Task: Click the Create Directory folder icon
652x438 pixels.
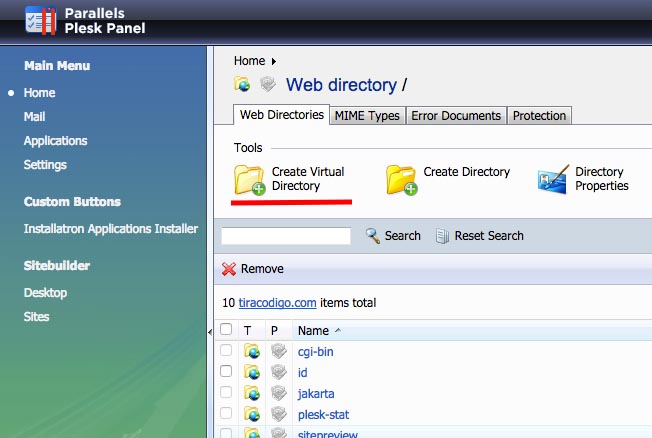Action: click(x=401, y=180)
